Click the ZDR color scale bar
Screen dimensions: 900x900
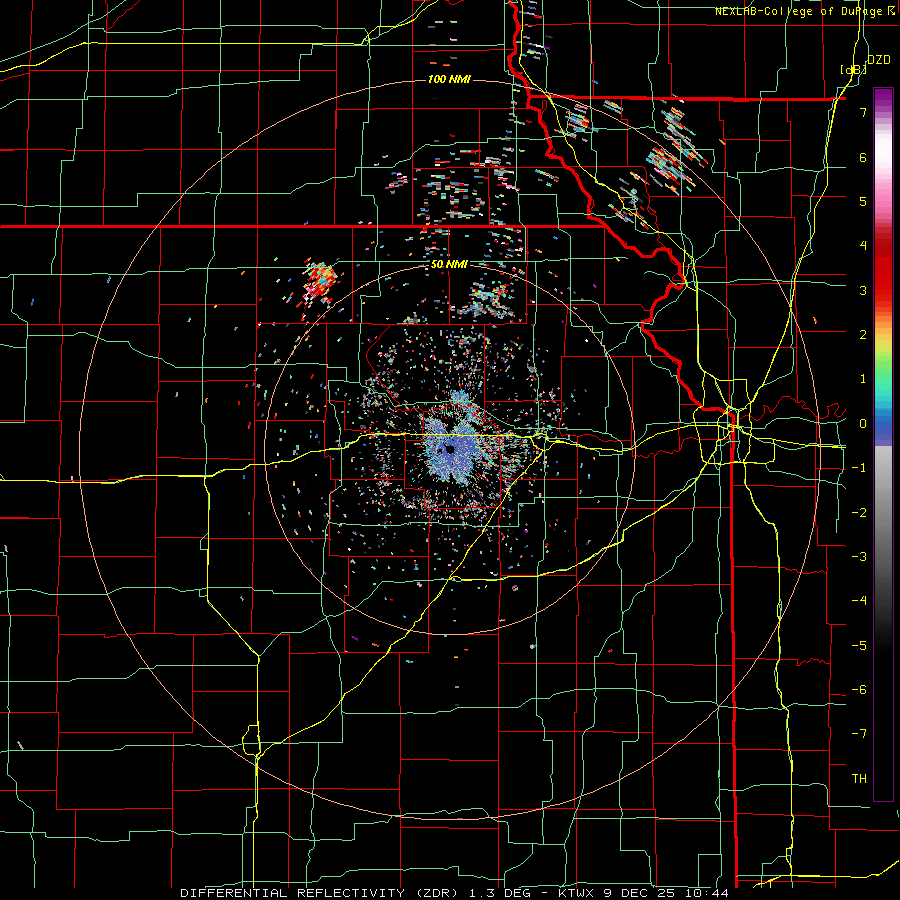(x=883, y=444)
